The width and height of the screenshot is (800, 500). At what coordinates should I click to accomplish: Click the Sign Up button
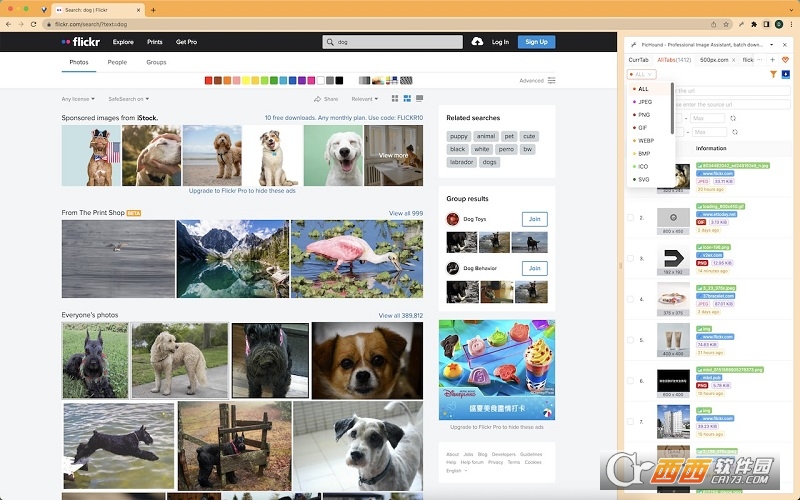coord(536,42)
